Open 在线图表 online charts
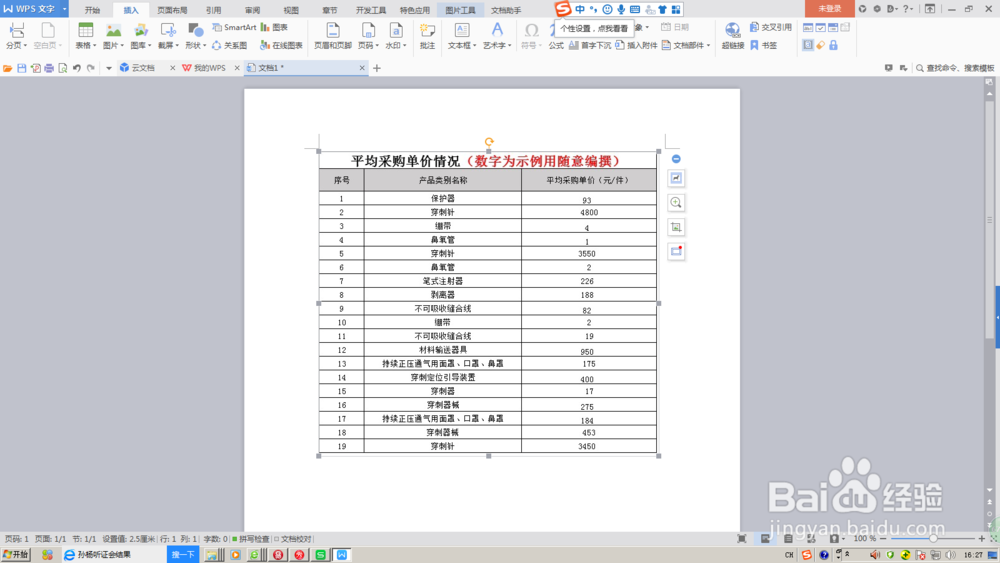 (281, 45)
